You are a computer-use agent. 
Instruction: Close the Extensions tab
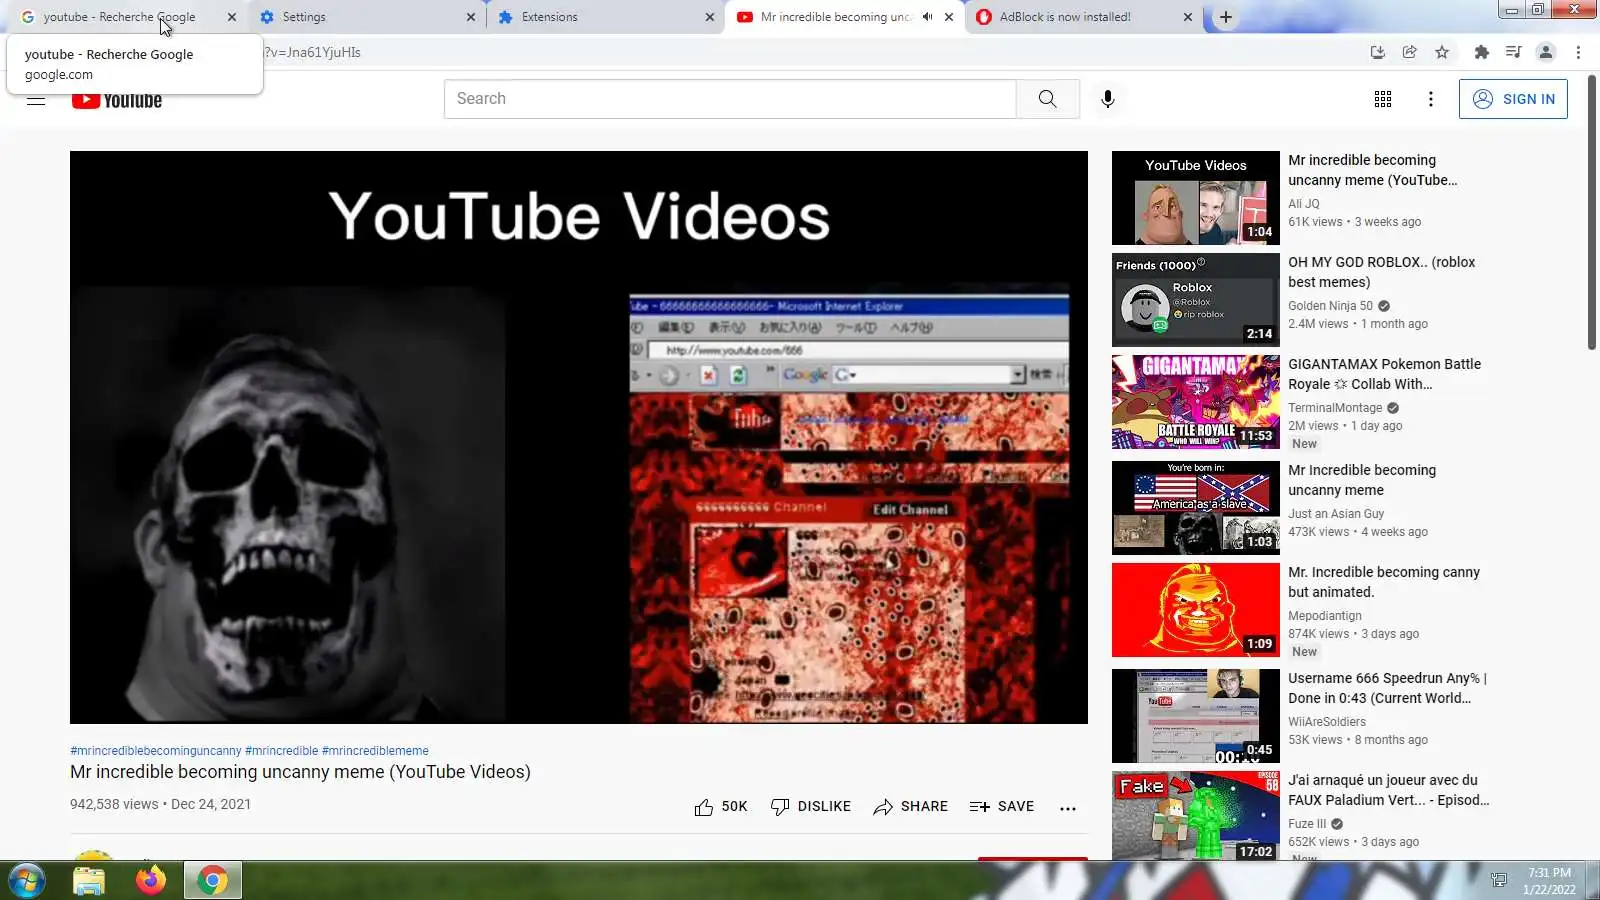point(710,17)
